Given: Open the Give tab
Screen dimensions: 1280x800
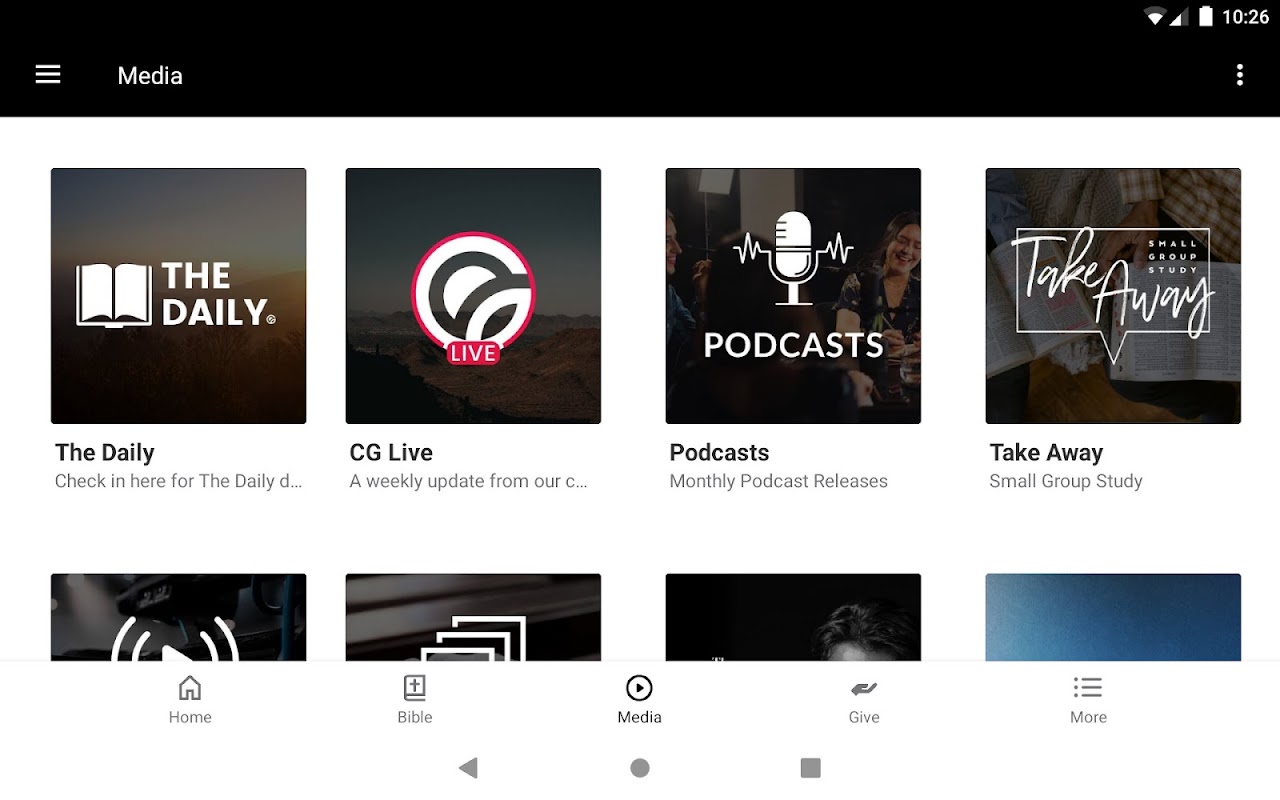Looking at the screenshot, I should pos(864,700).
